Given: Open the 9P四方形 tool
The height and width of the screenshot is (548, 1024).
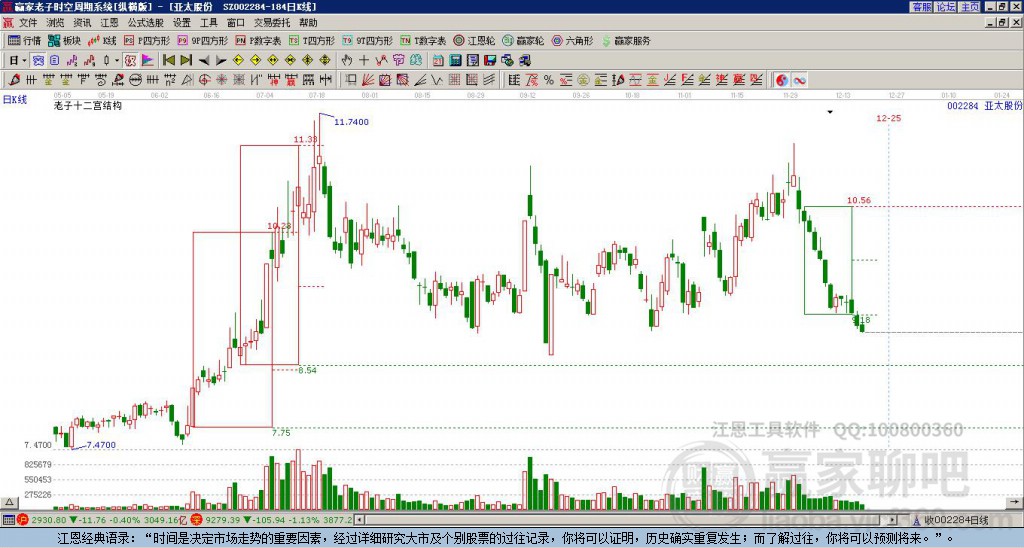Looking at the screenshot, I should [202, 40].
